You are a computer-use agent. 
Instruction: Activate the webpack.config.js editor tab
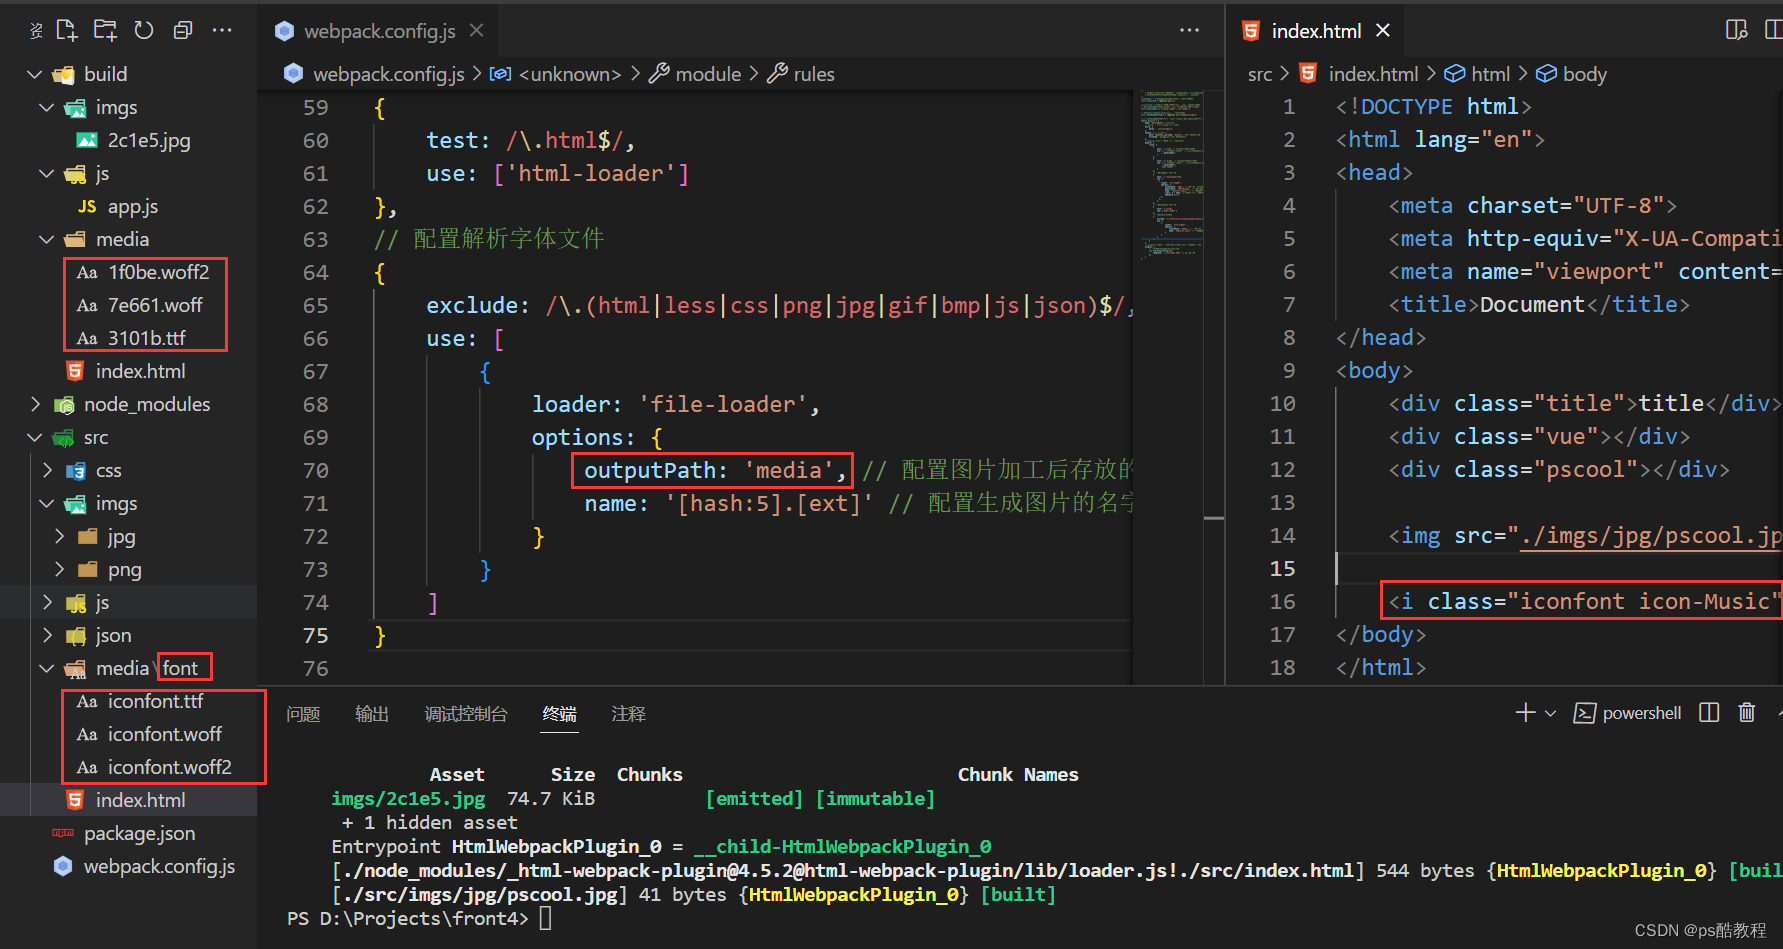click(379, 31)
